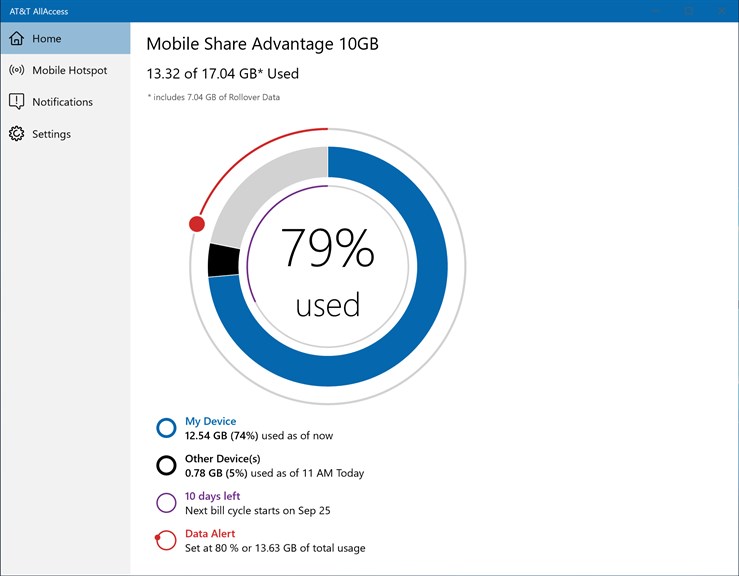Click the Home house icon
Image resolution: width=739 pixels, height=576 pixels.
16,38
